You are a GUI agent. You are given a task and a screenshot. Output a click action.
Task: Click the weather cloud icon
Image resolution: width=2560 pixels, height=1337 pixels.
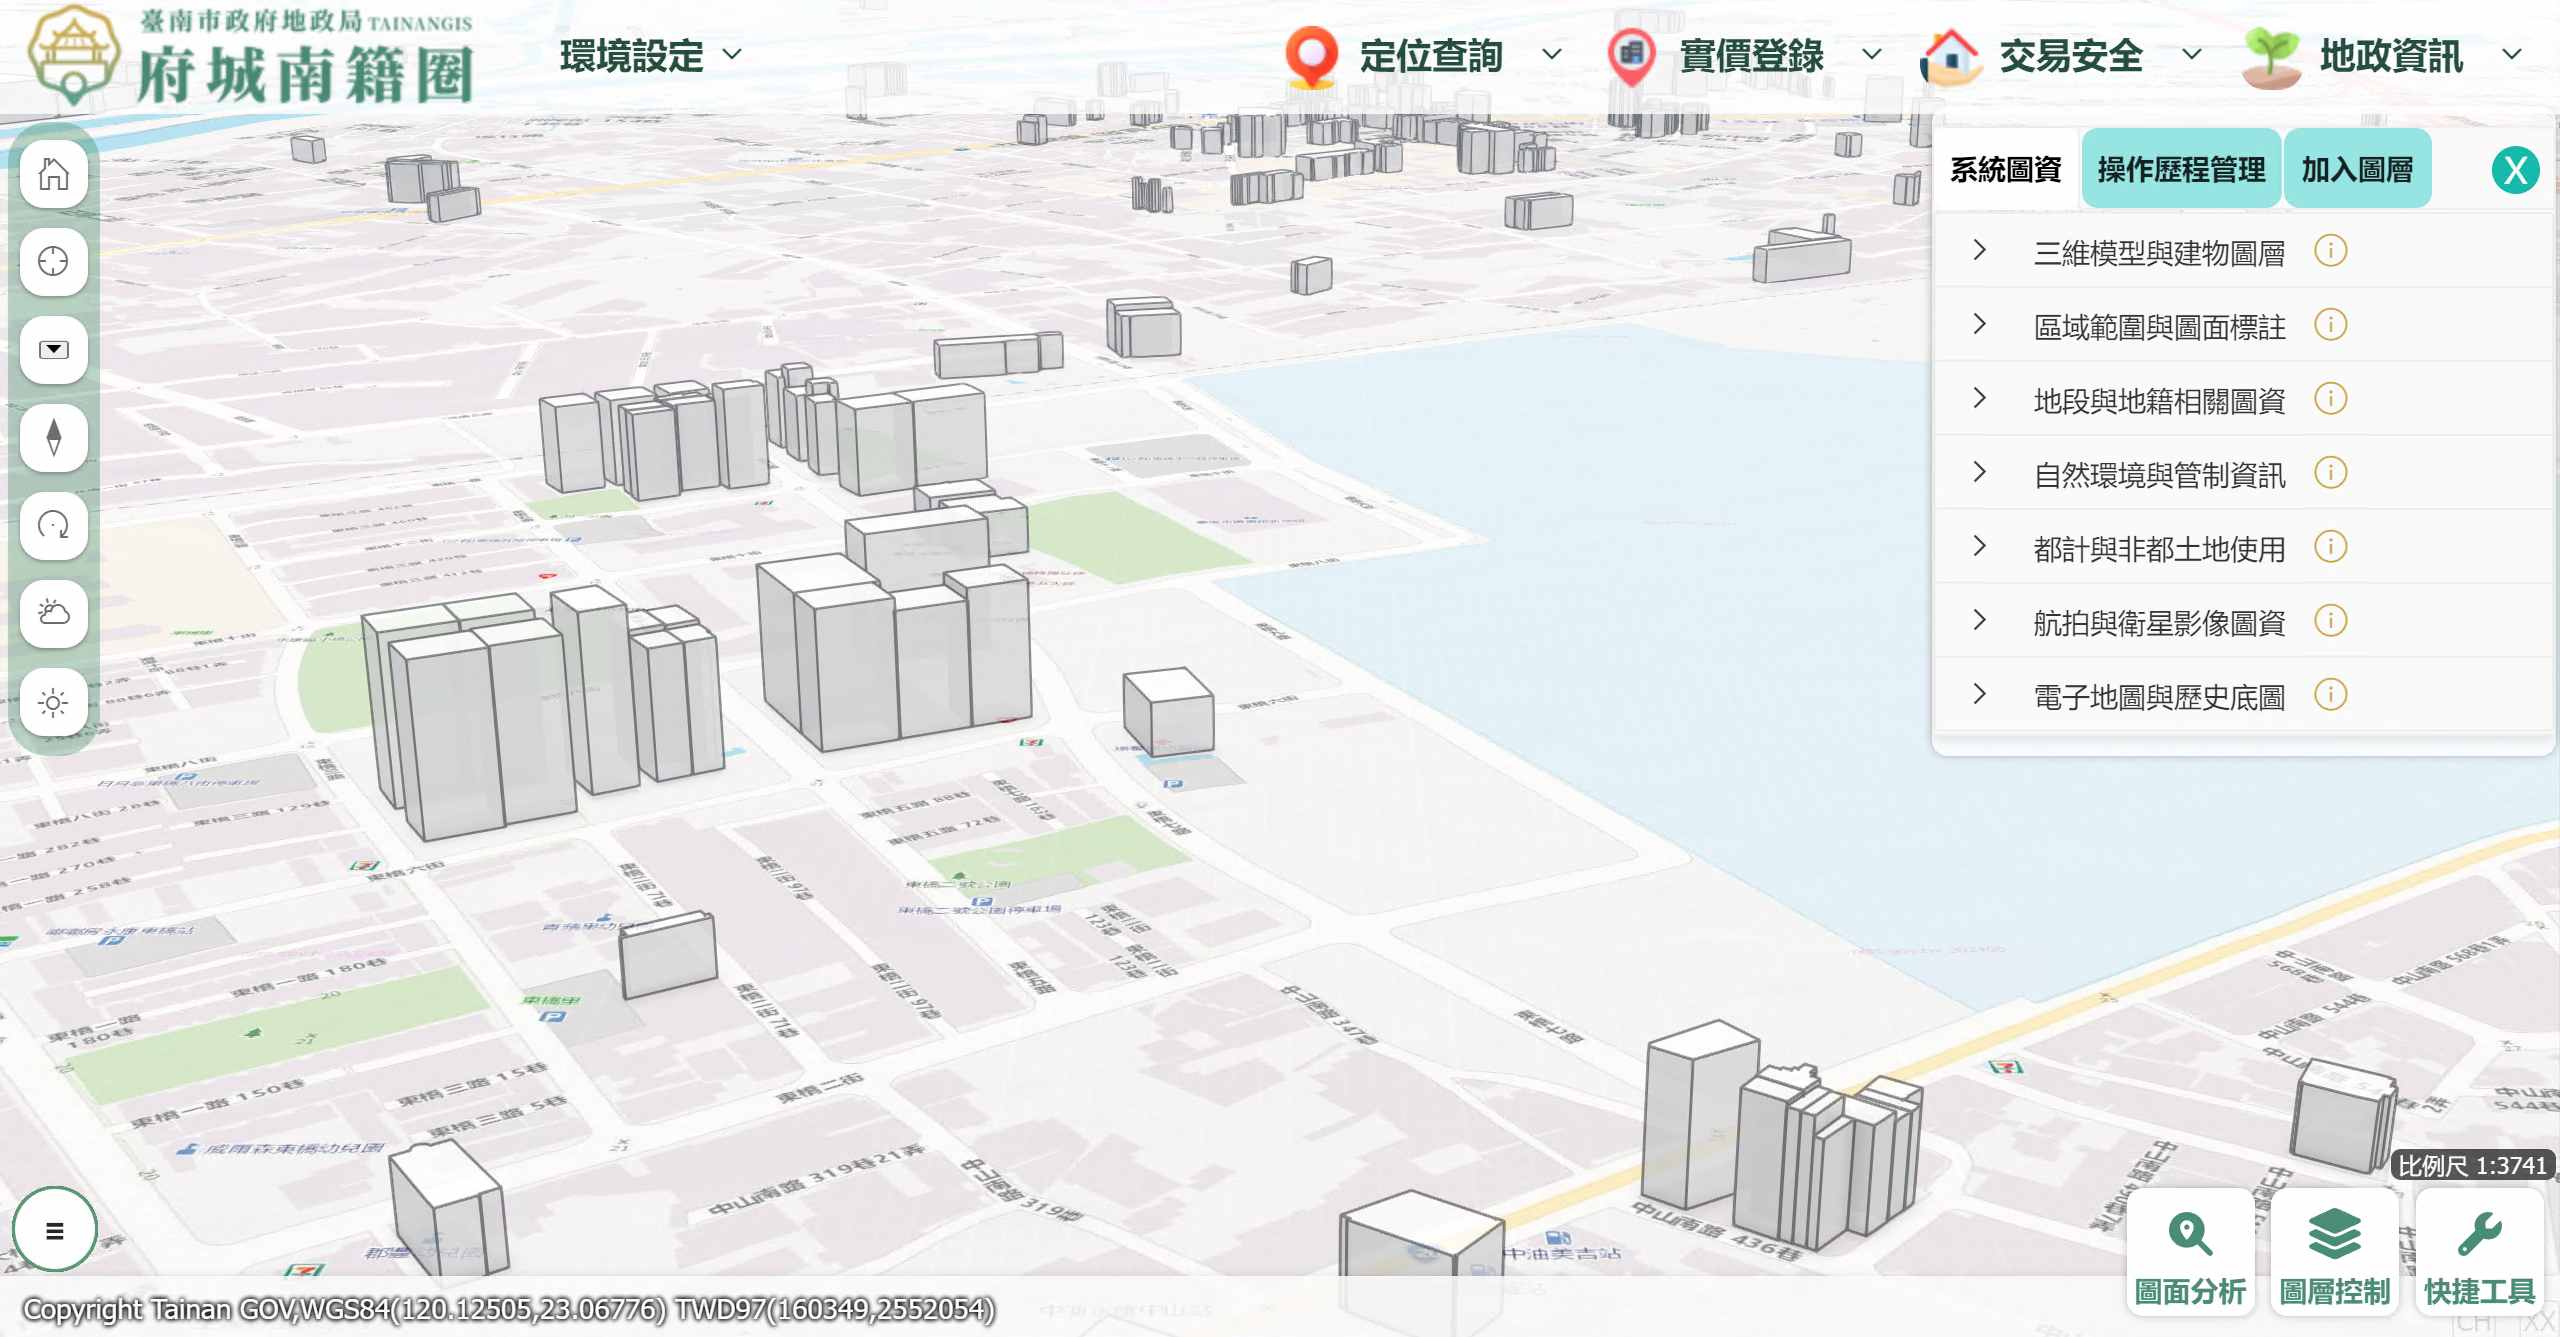54,613
